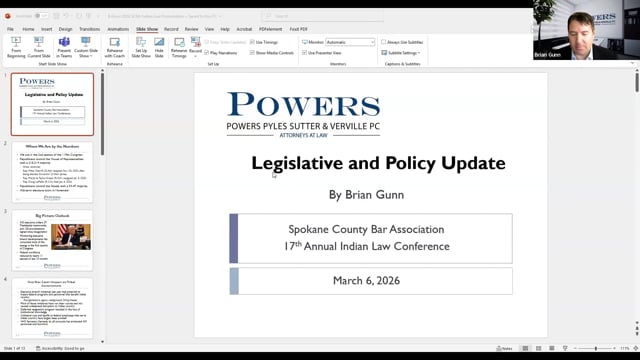Image resolution: width=640 pixels, height=360 pixels.
Task: Open Custom Slide Show dropdown
Action: (86, 47)
